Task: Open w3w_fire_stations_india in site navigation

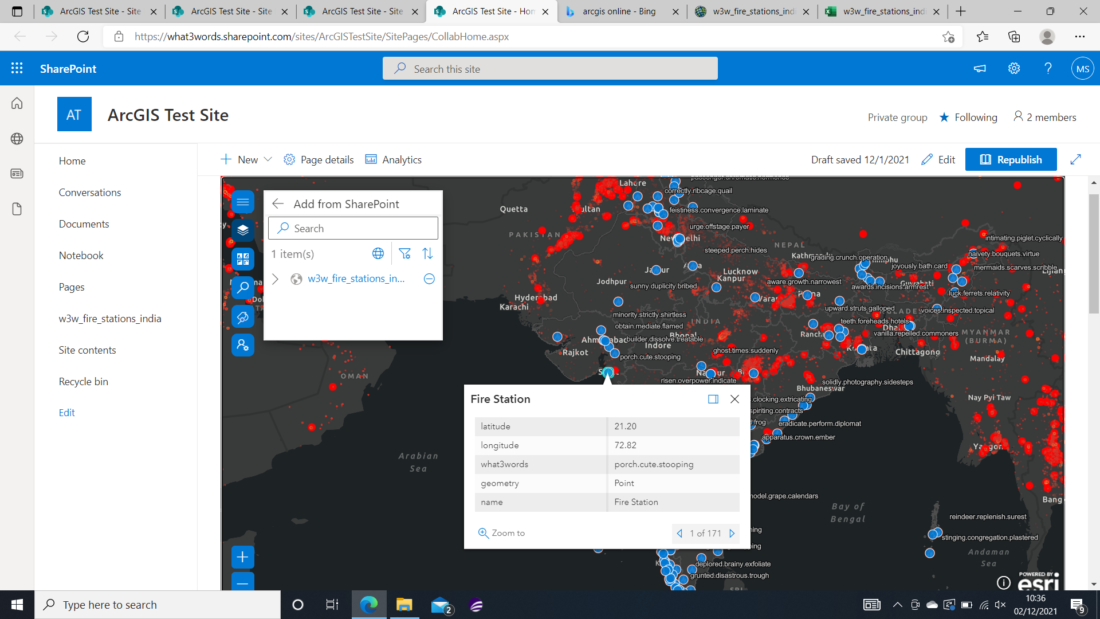Action: pos(110,319)
